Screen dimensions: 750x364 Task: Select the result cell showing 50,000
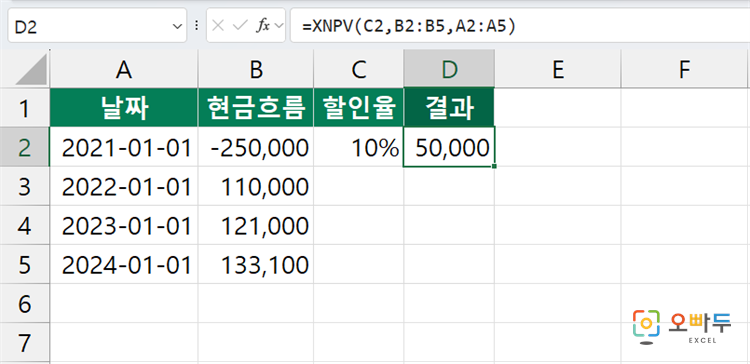(x=449, y=147)
